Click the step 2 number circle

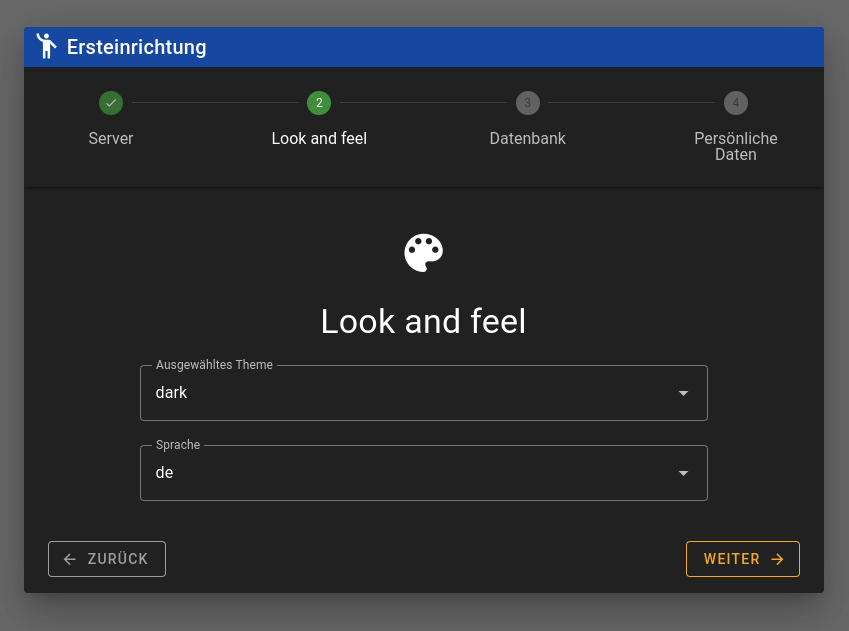pos(319,102)
